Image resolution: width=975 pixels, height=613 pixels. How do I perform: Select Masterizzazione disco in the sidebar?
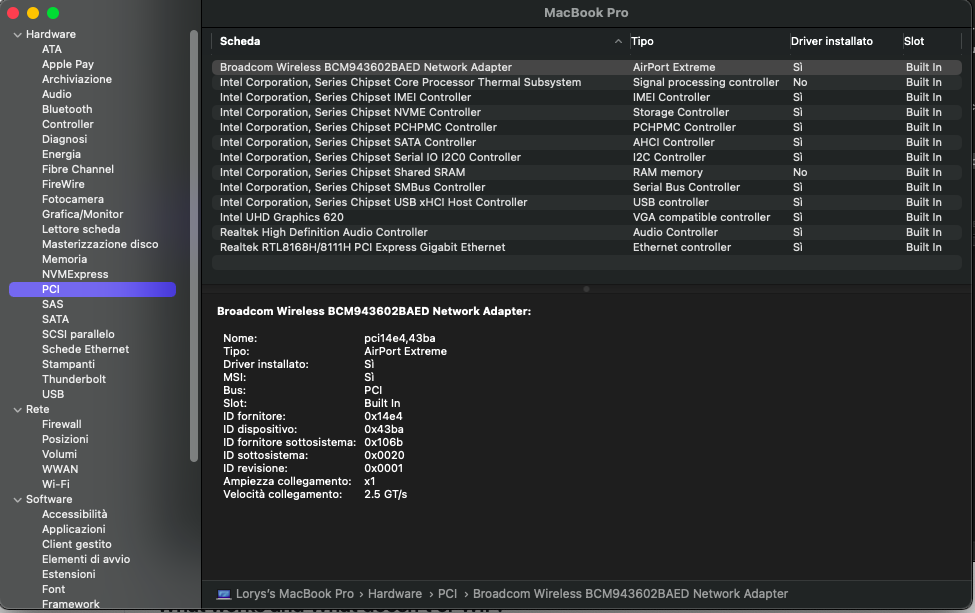(99, 244)
